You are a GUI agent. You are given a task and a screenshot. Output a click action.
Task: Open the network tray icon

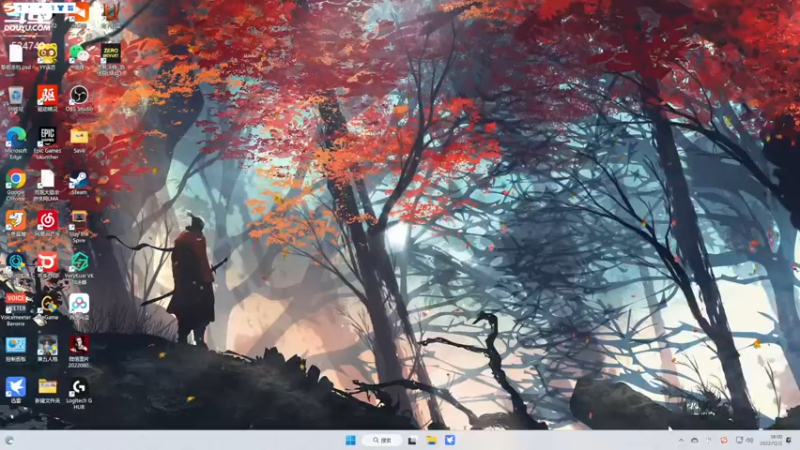click(x=739, y=440)
